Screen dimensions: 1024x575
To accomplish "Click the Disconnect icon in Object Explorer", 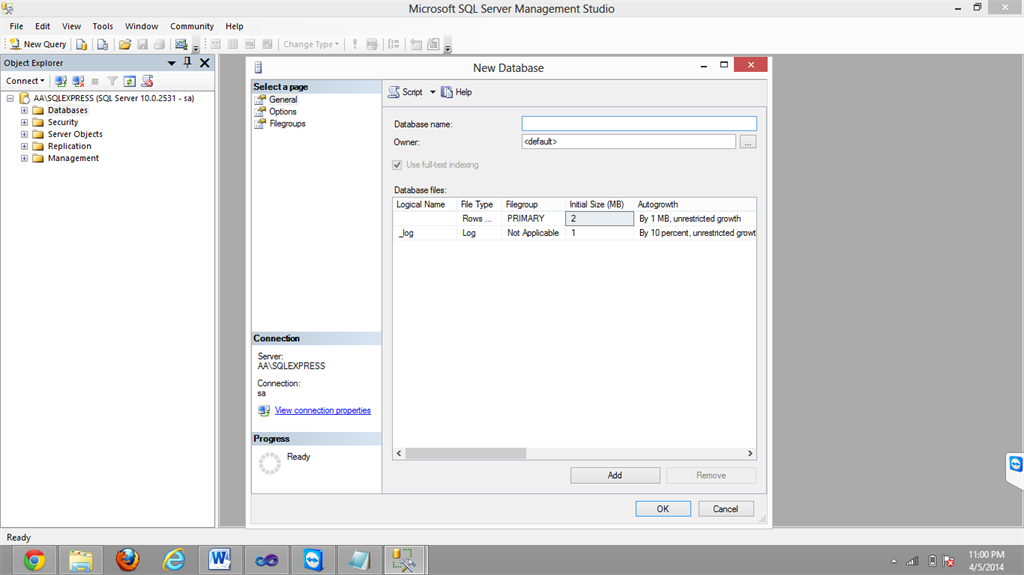I will click(78, 81).
